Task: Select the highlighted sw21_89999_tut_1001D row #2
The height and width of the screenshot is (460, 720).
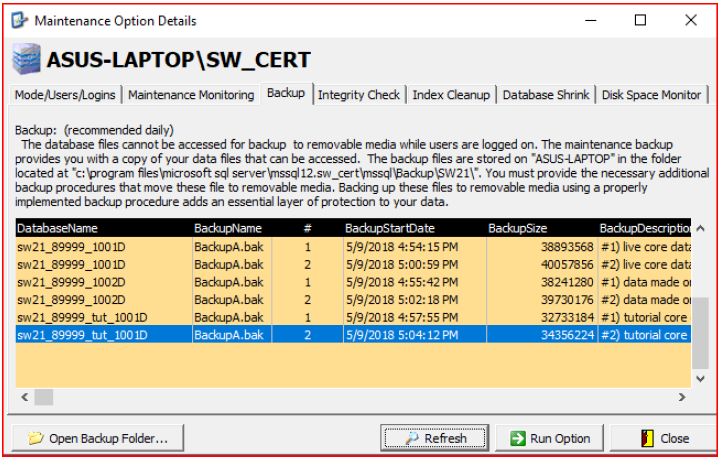Action: [x=353, y=335]
